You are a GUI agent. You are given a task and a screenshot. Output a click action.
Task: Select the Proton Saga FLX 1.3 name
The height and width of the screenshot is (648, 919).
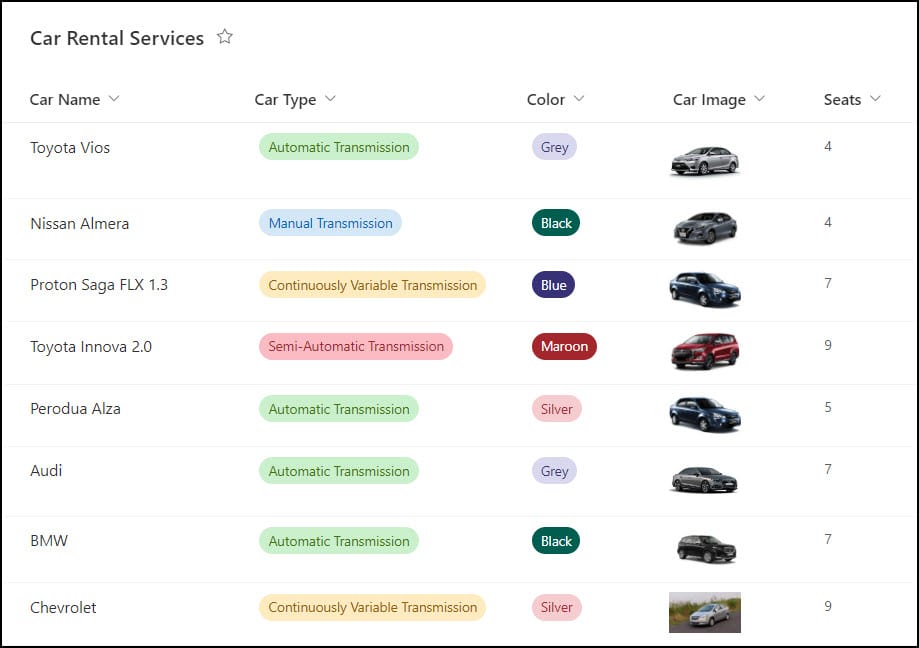pyautogui.click(x=99, y=285)
